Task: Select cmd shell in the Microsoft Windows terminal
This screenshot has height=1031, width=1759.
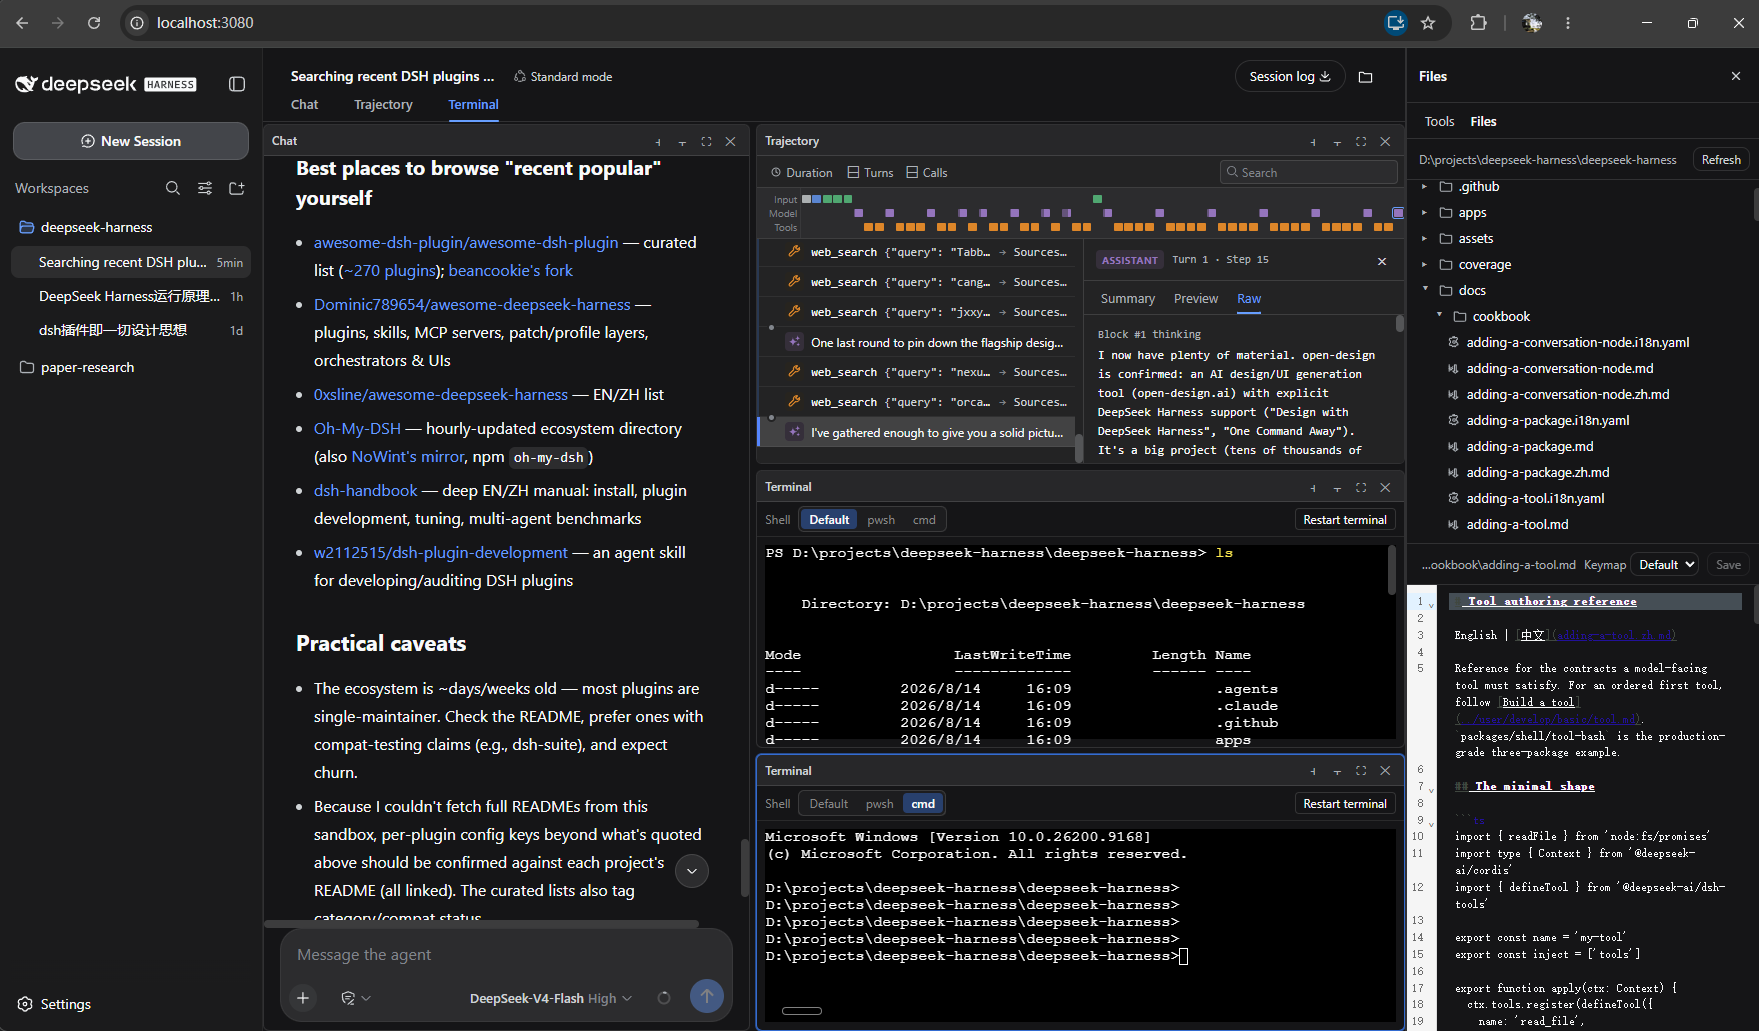Action: tap(923, 804)
